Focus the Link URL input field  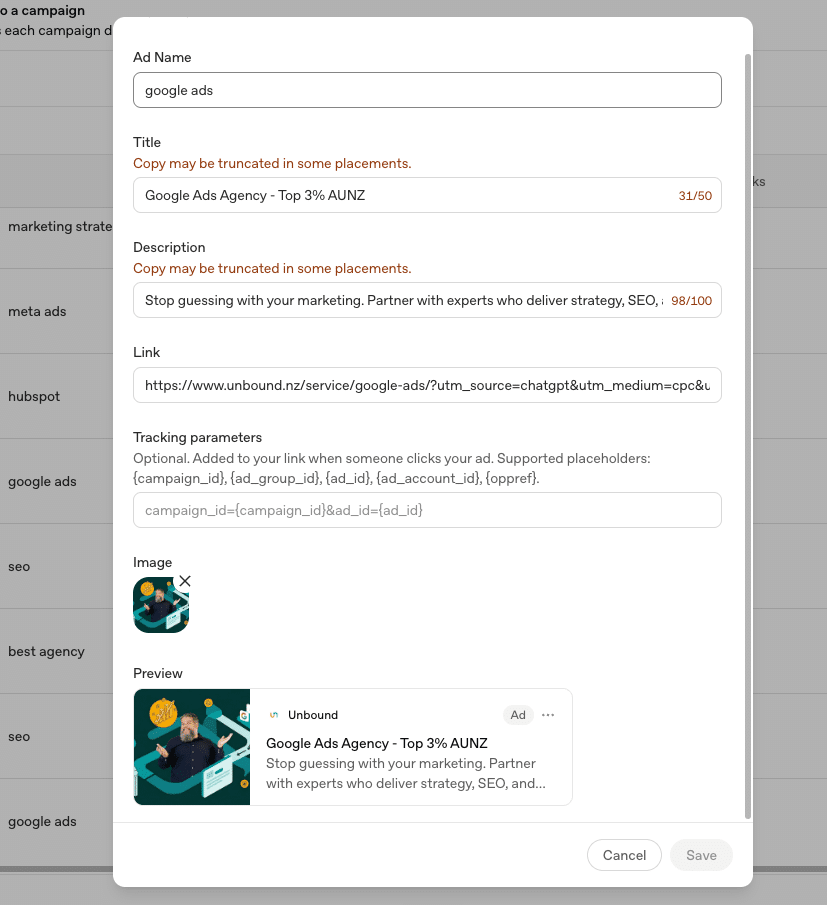click(x=427, y=385)
